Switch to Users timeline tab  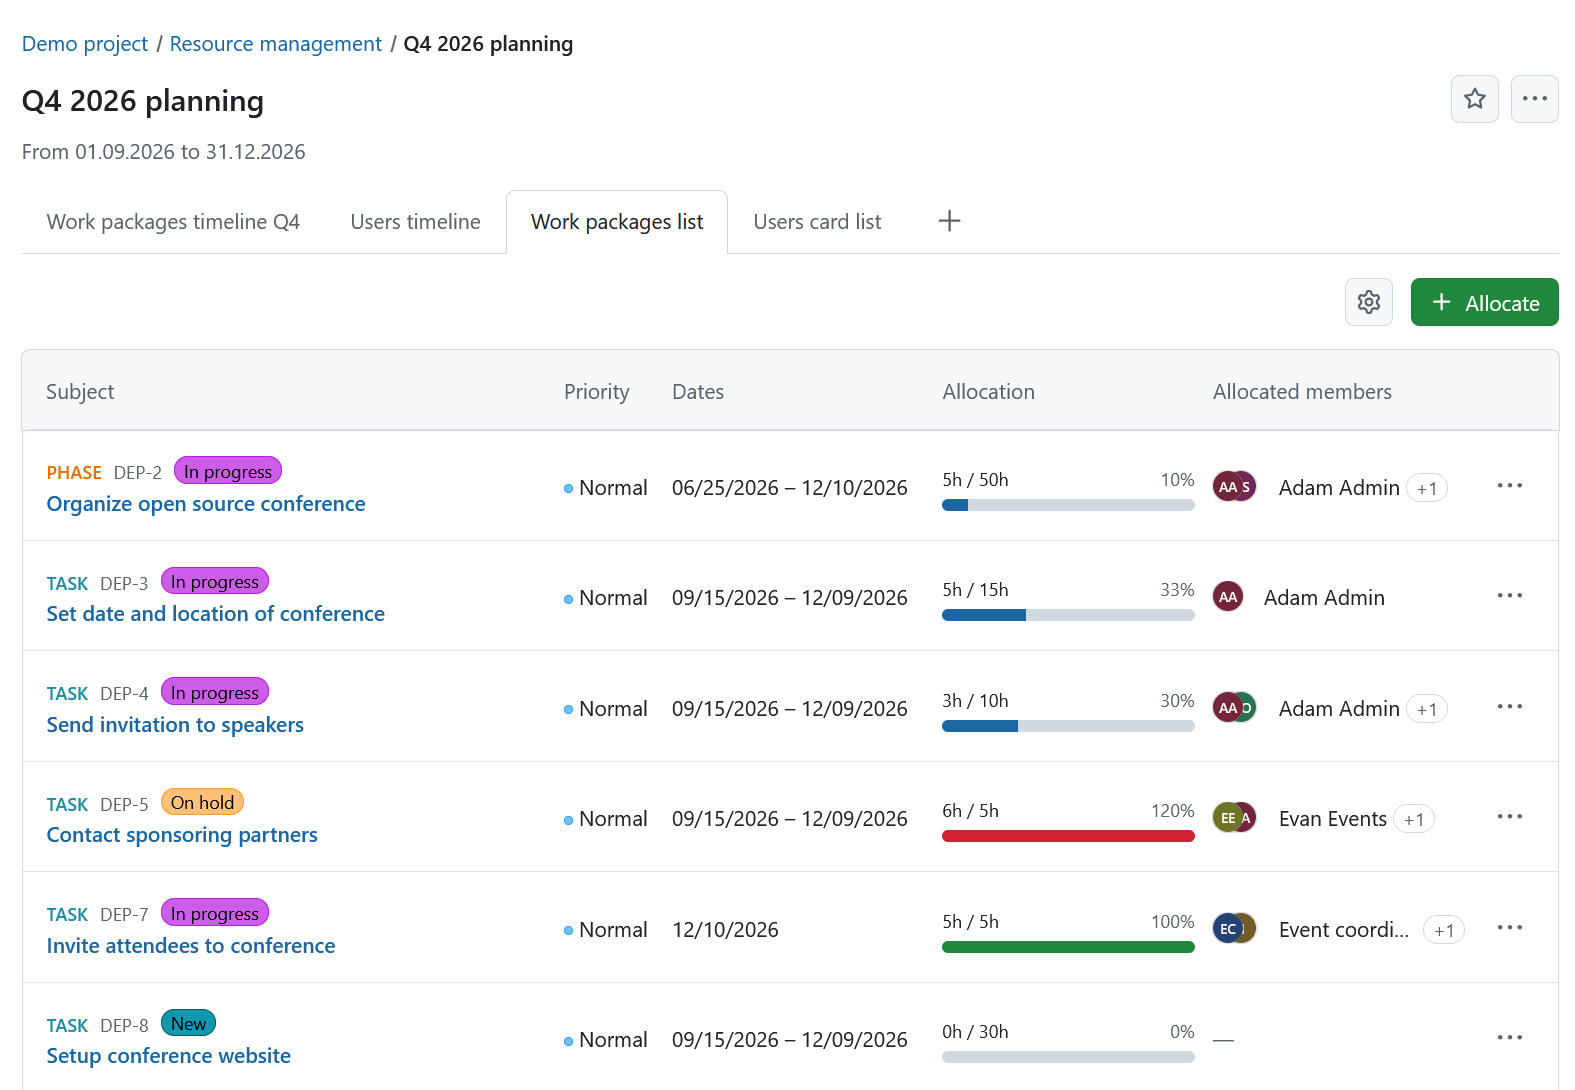pyautogui.click(x=415, y=222)
